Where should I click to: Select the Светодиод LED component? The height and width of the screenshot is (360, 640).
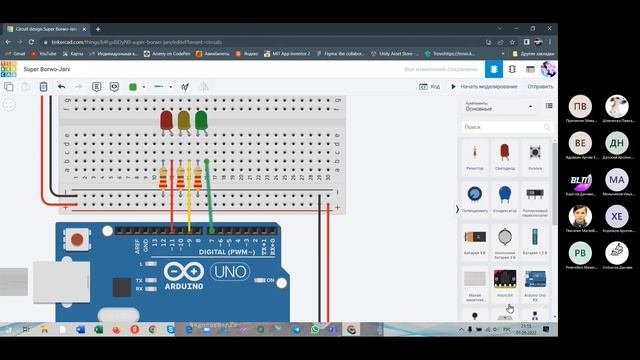pyautogui.click(x=505, y=157)
